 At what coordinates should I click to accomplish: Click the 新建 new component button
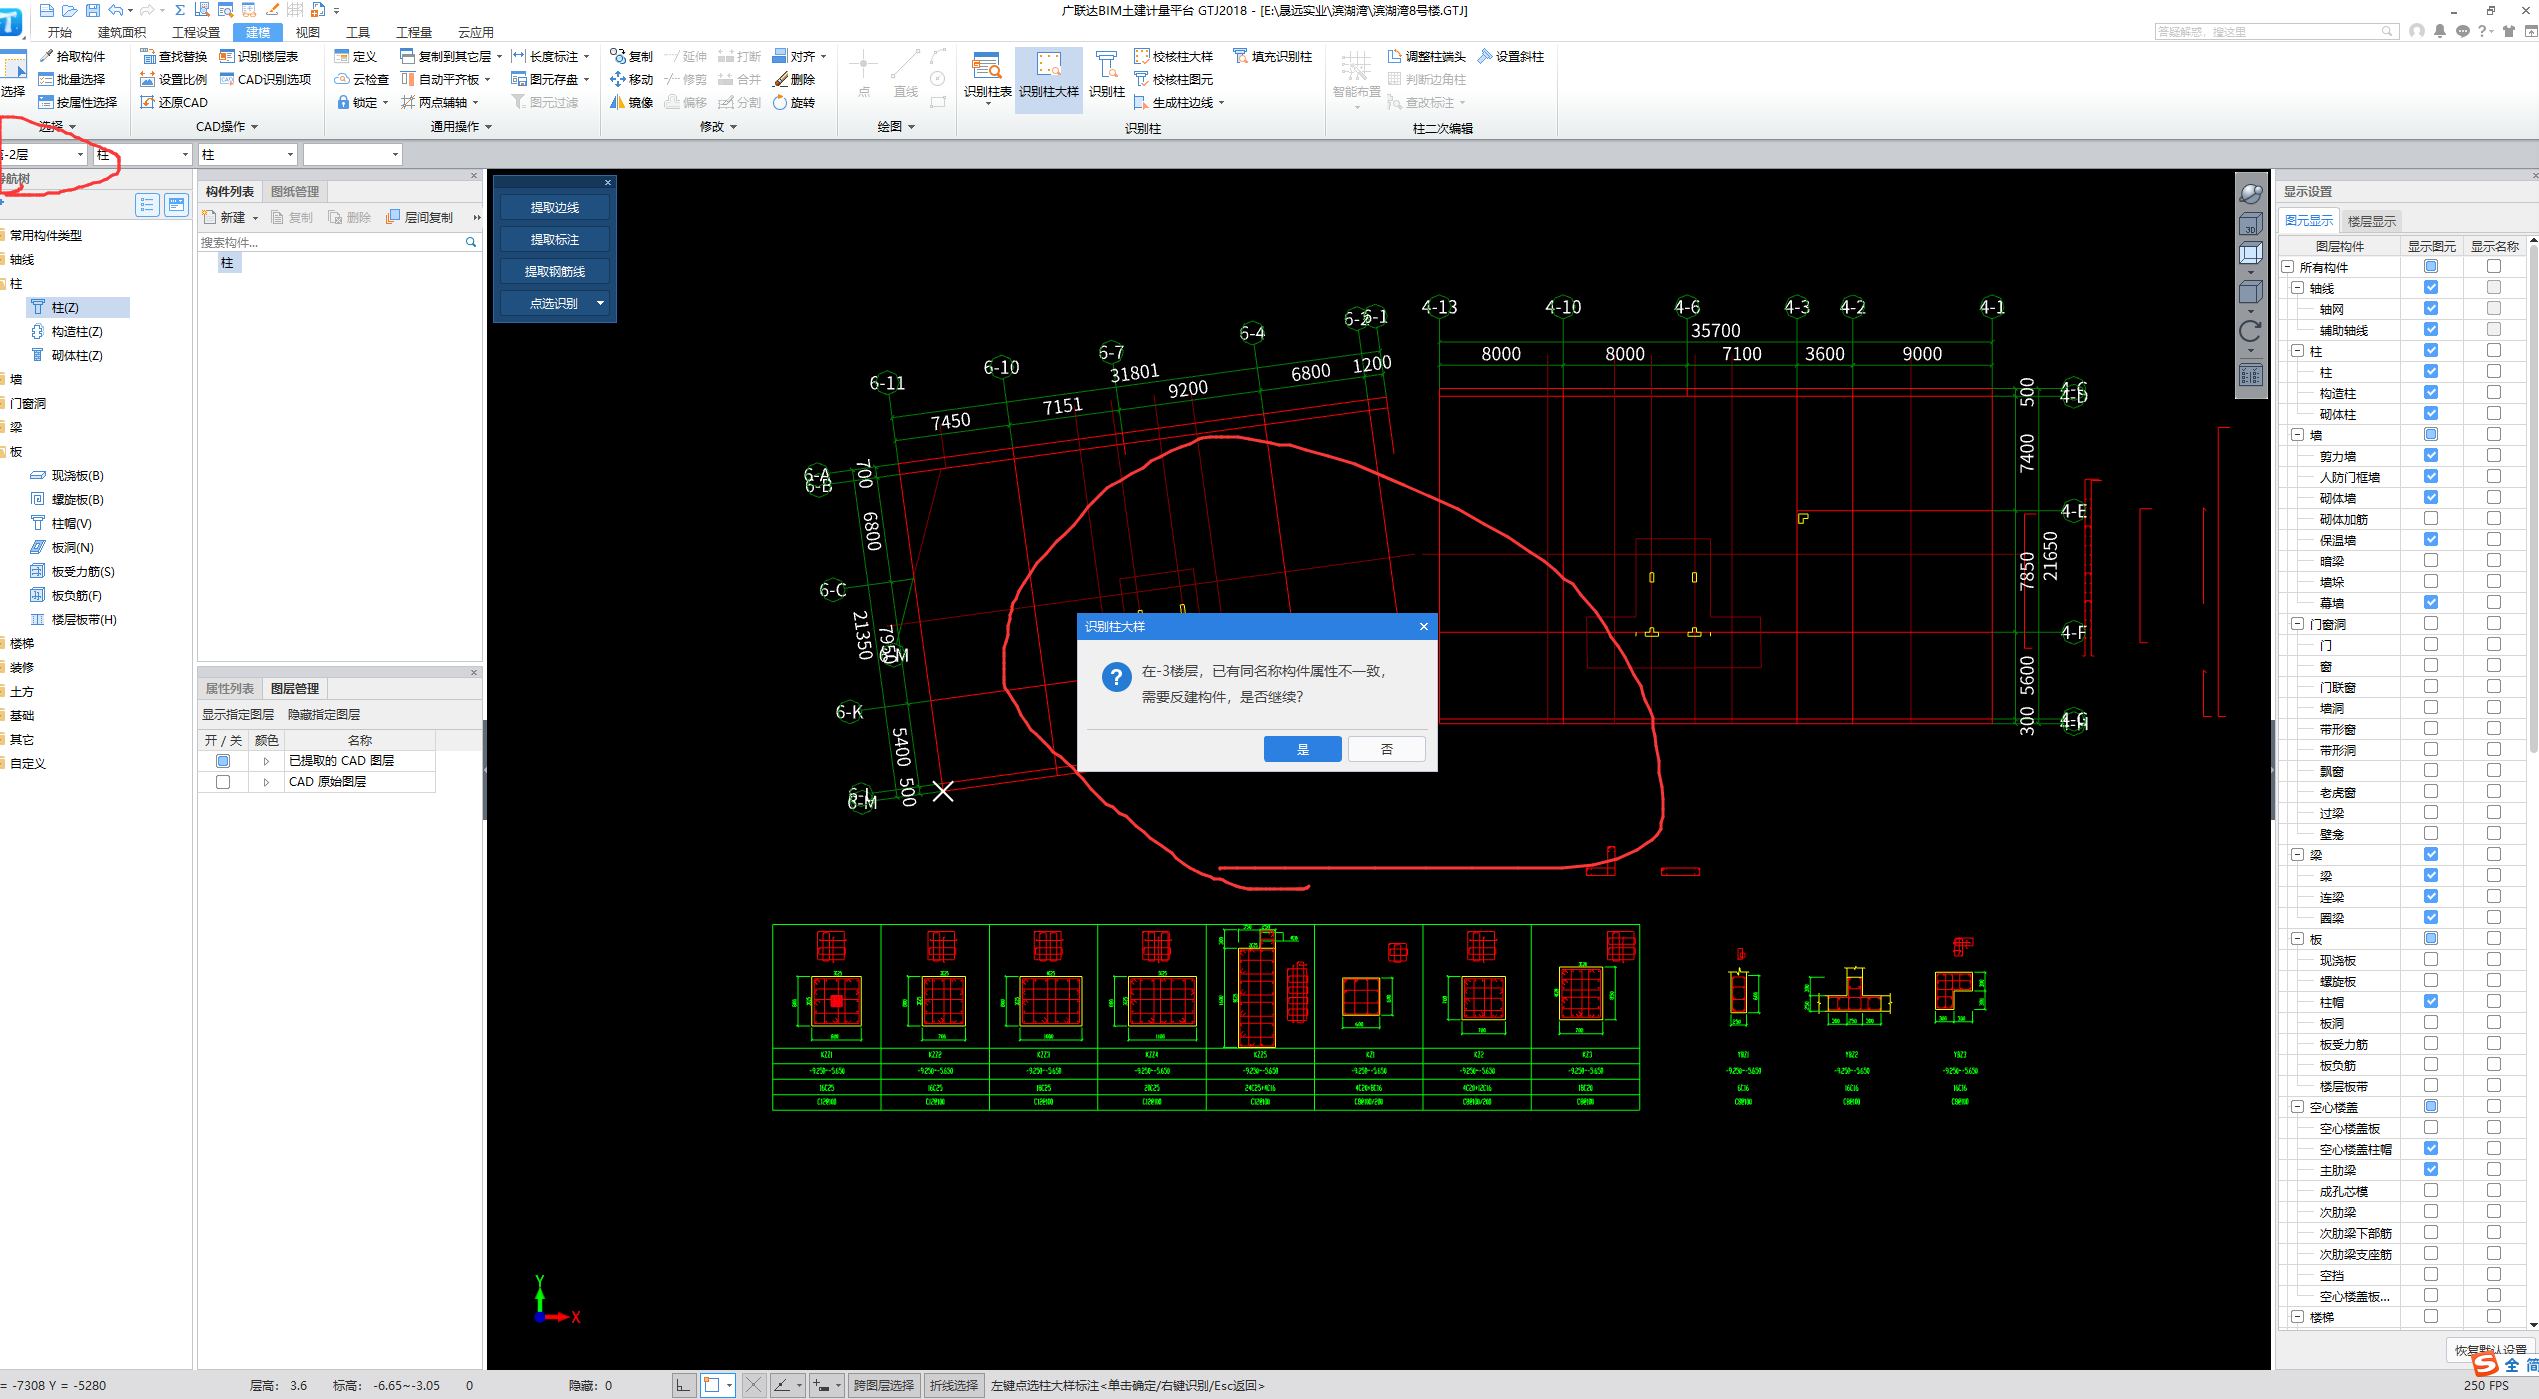tap(224, 217)
